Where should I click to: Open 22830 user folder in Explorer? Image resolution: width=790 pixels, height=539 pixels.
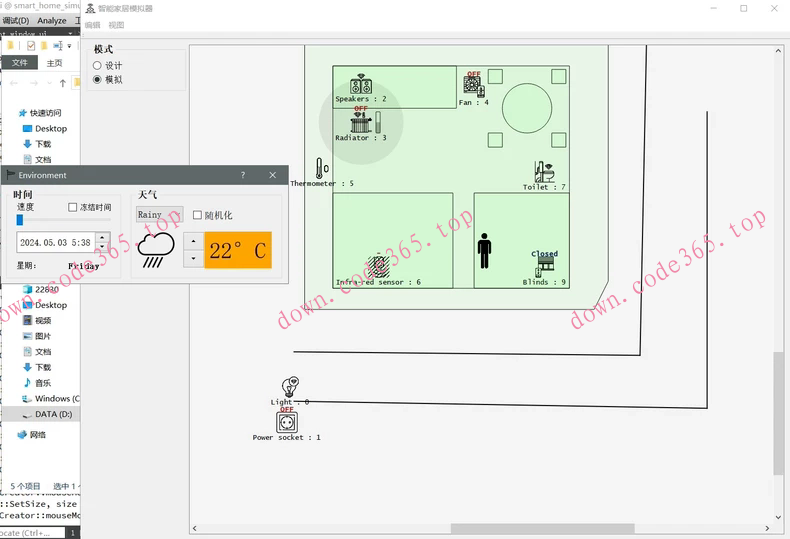pos(41,289)
